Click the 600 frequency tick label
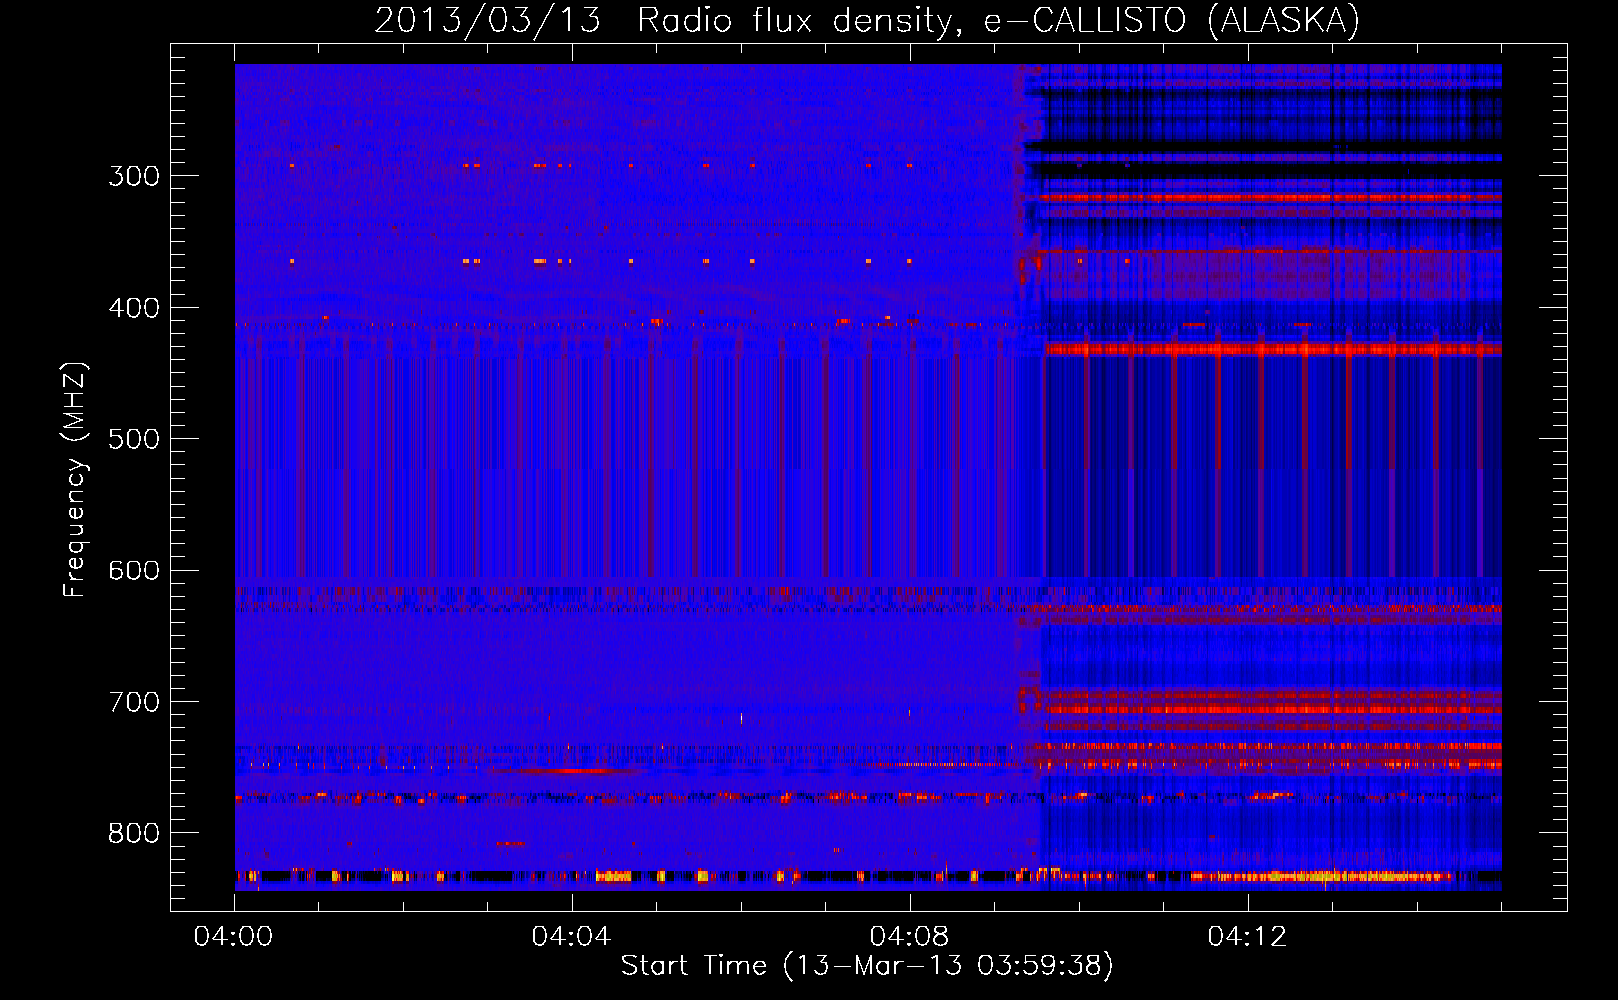 pyautogui.click(x=134, y=571)
